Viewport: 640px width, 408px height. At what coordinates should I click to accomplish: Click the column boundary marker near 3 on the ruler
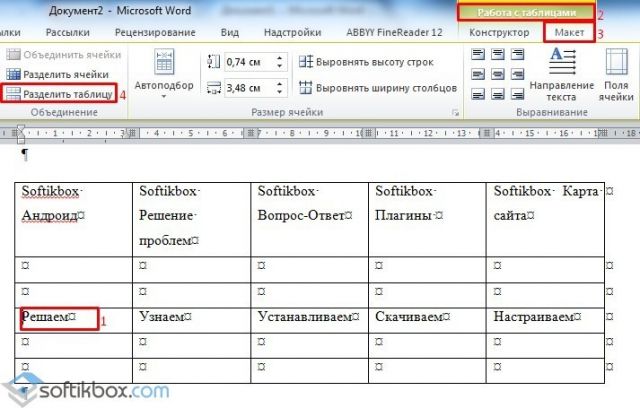[132, 133]
